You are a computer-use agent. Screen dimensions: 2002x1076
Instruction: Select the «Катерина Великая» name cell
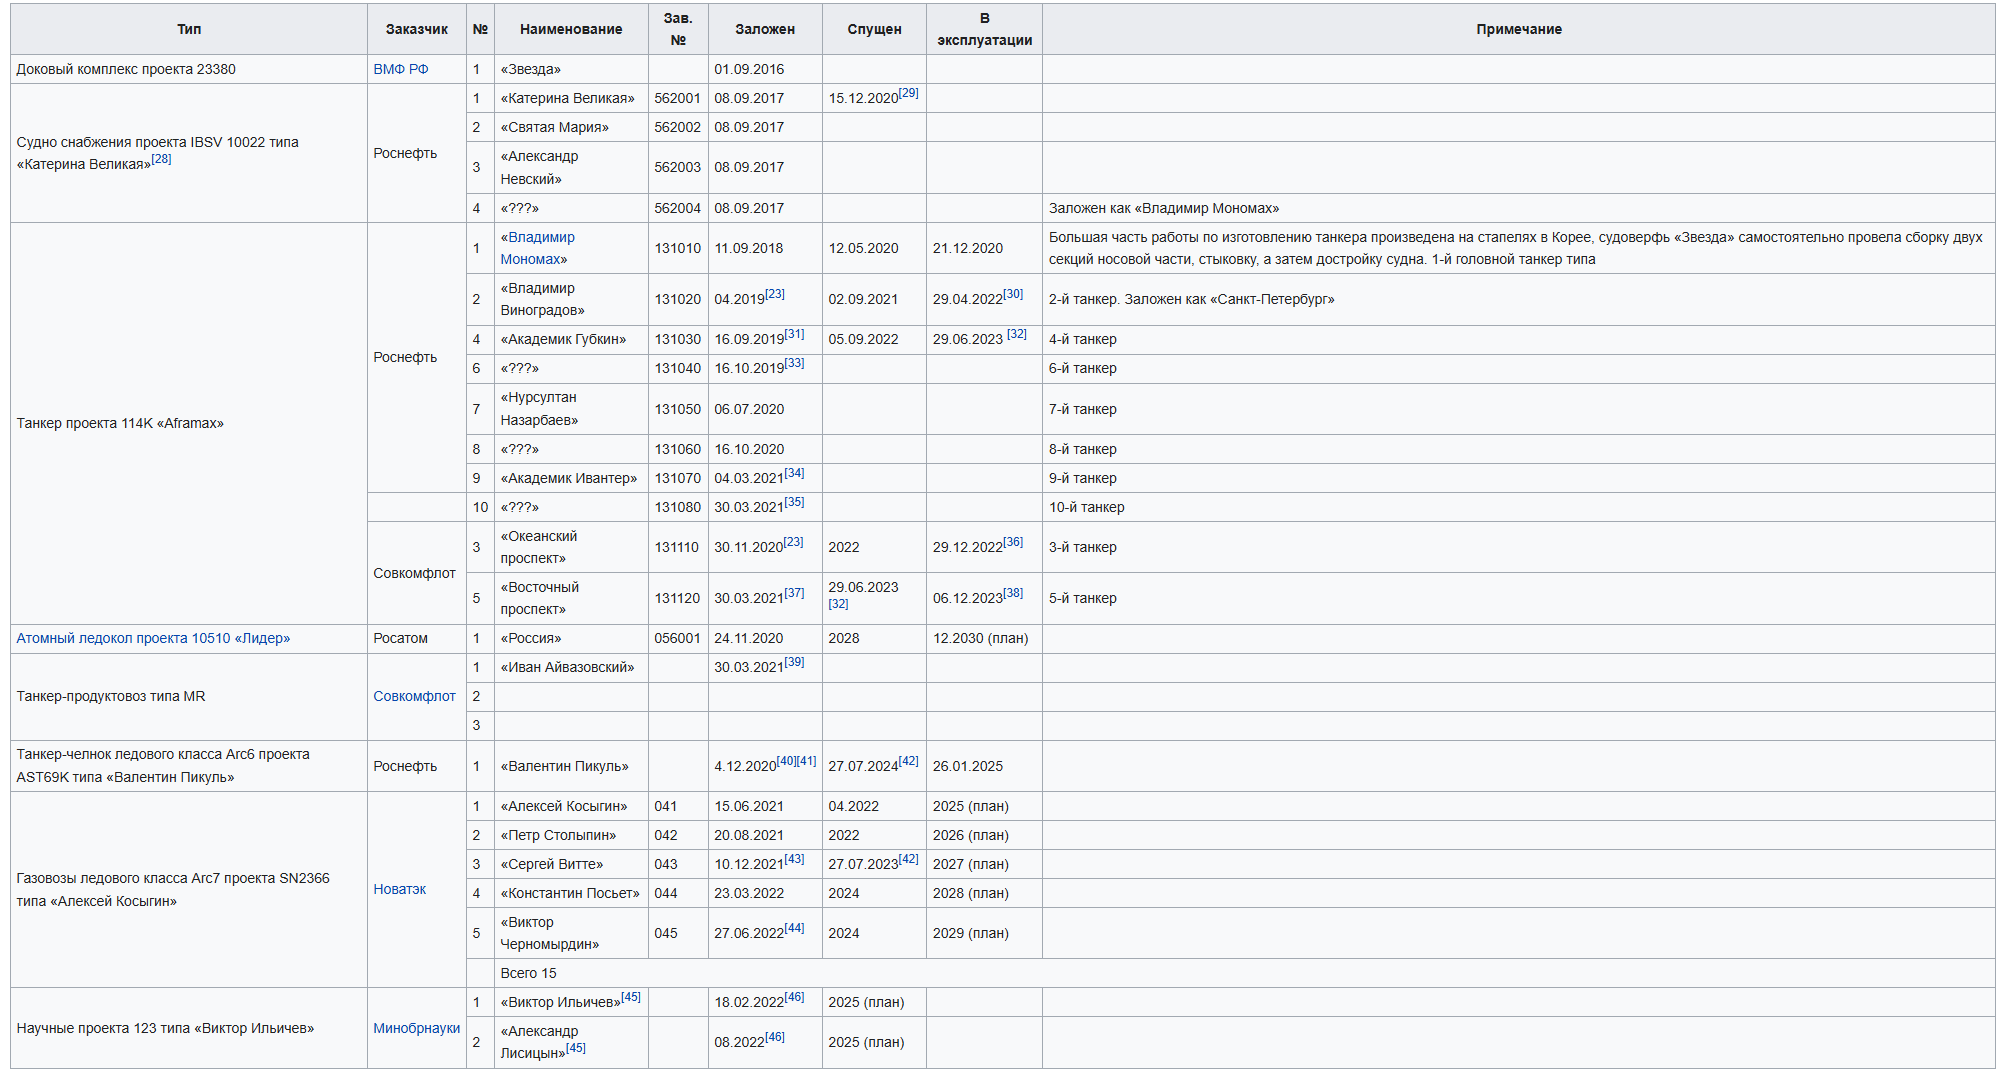tap(571, 98)
